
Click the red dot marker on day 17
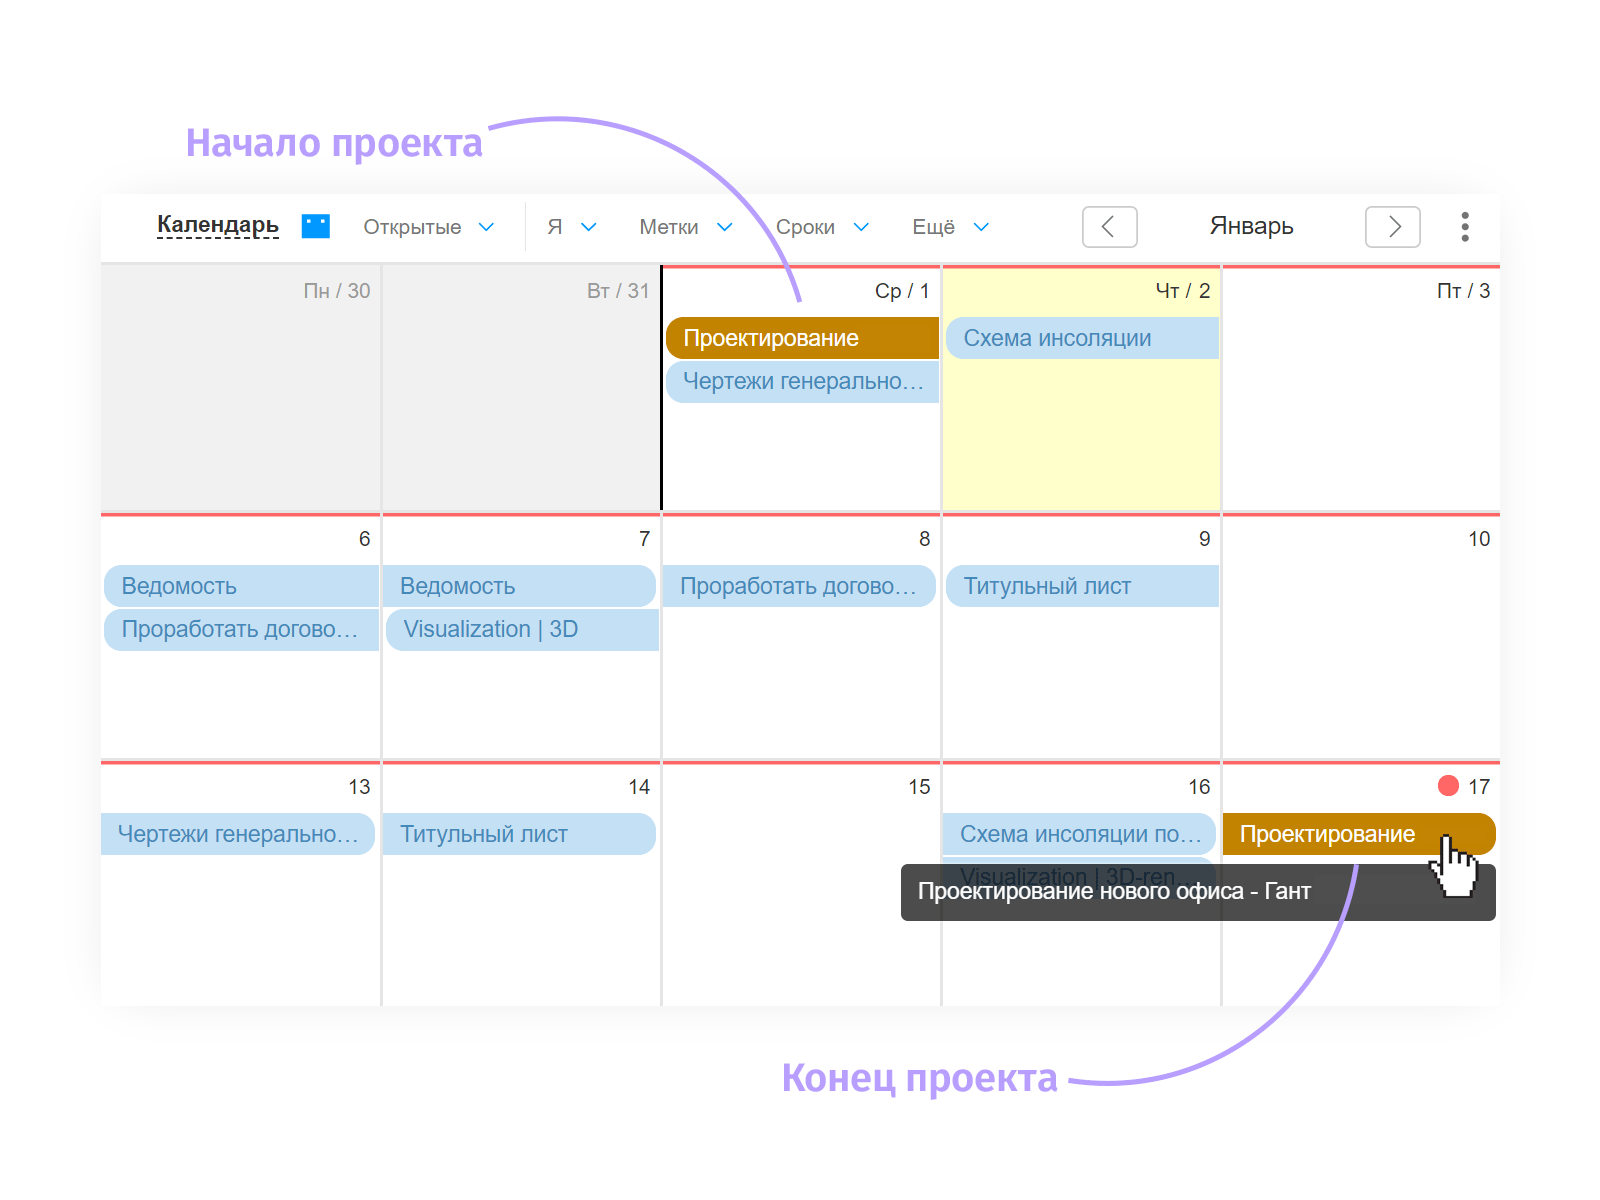click(1448, 786)
